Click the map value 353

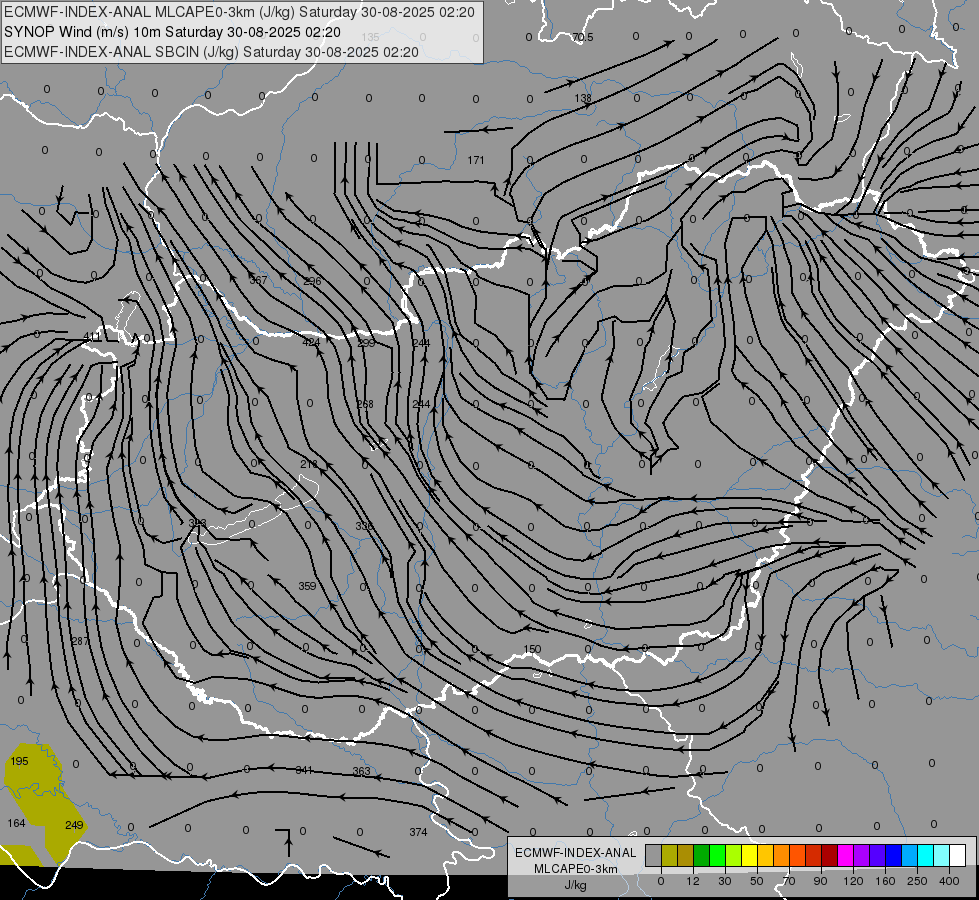[x=197, y=523]
